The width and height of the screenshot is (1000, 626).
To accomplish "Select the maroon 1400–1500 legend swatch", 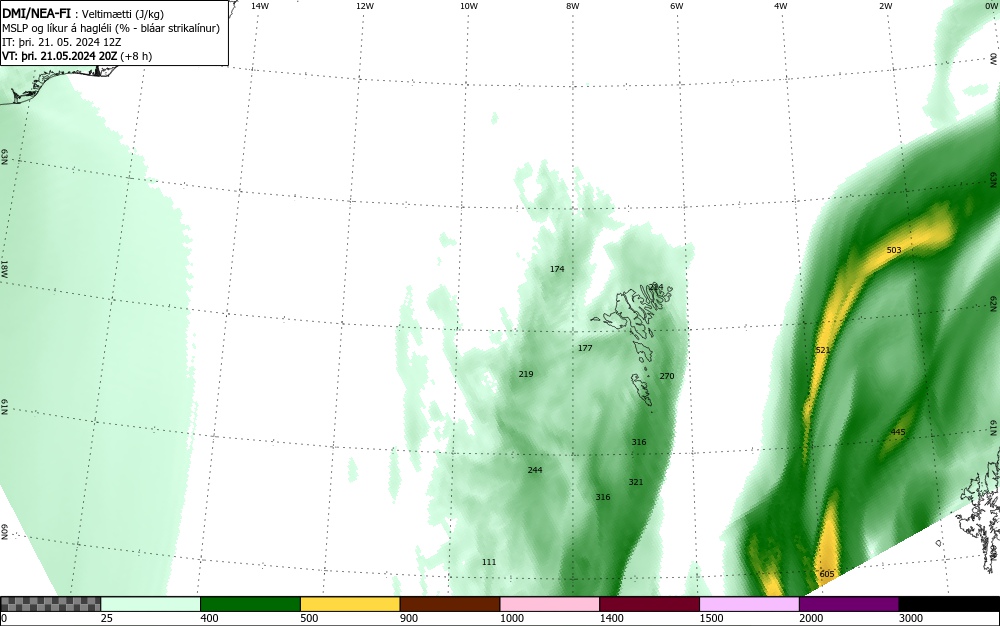I will 649,604.
